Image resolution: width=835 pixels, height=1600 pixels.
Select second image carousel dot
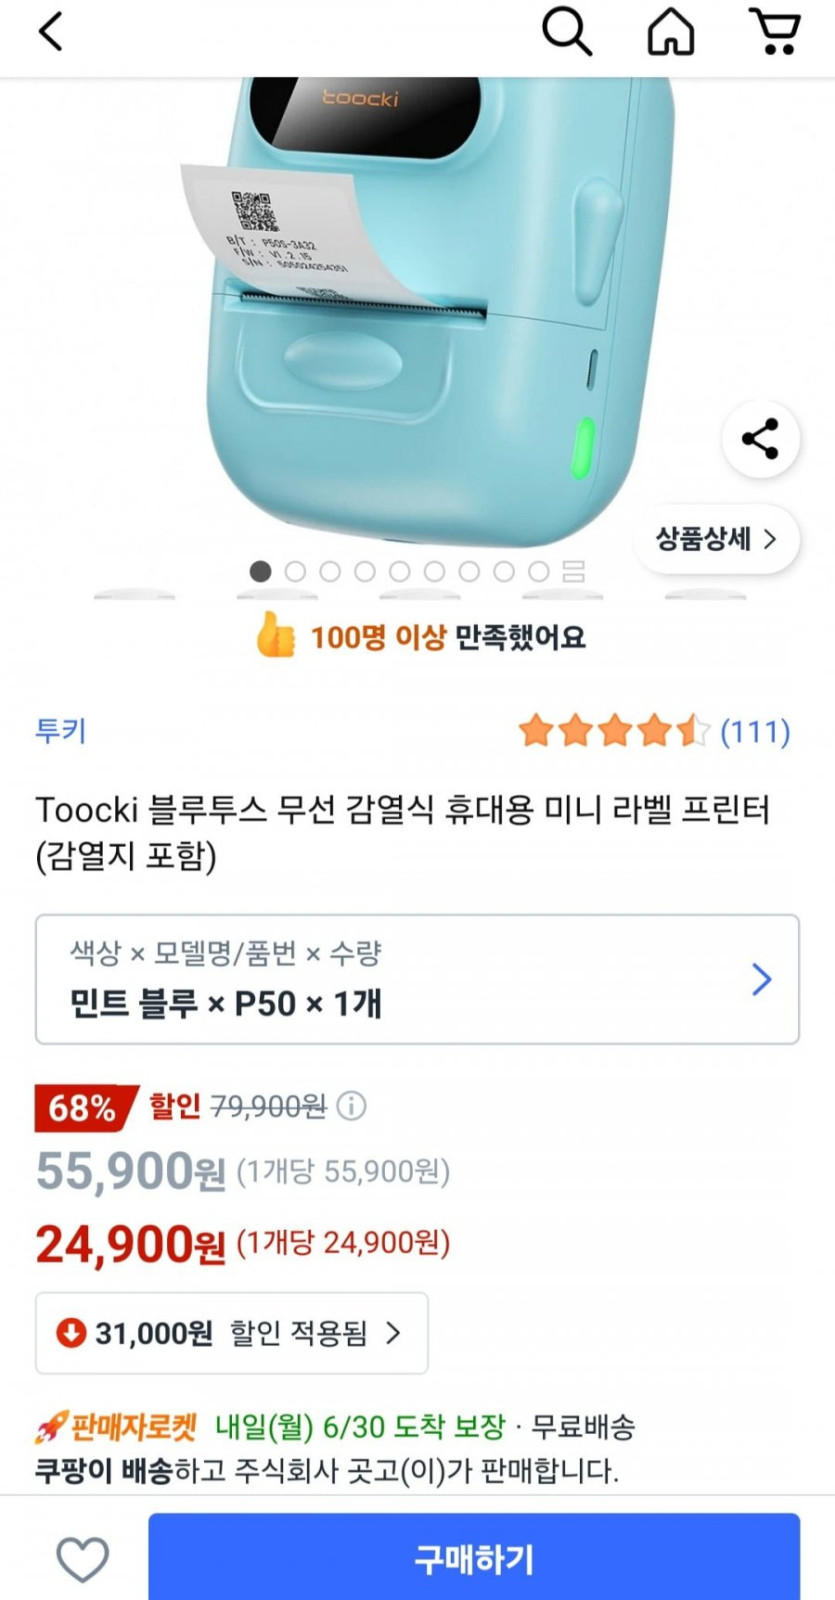[x=295, y=571]
